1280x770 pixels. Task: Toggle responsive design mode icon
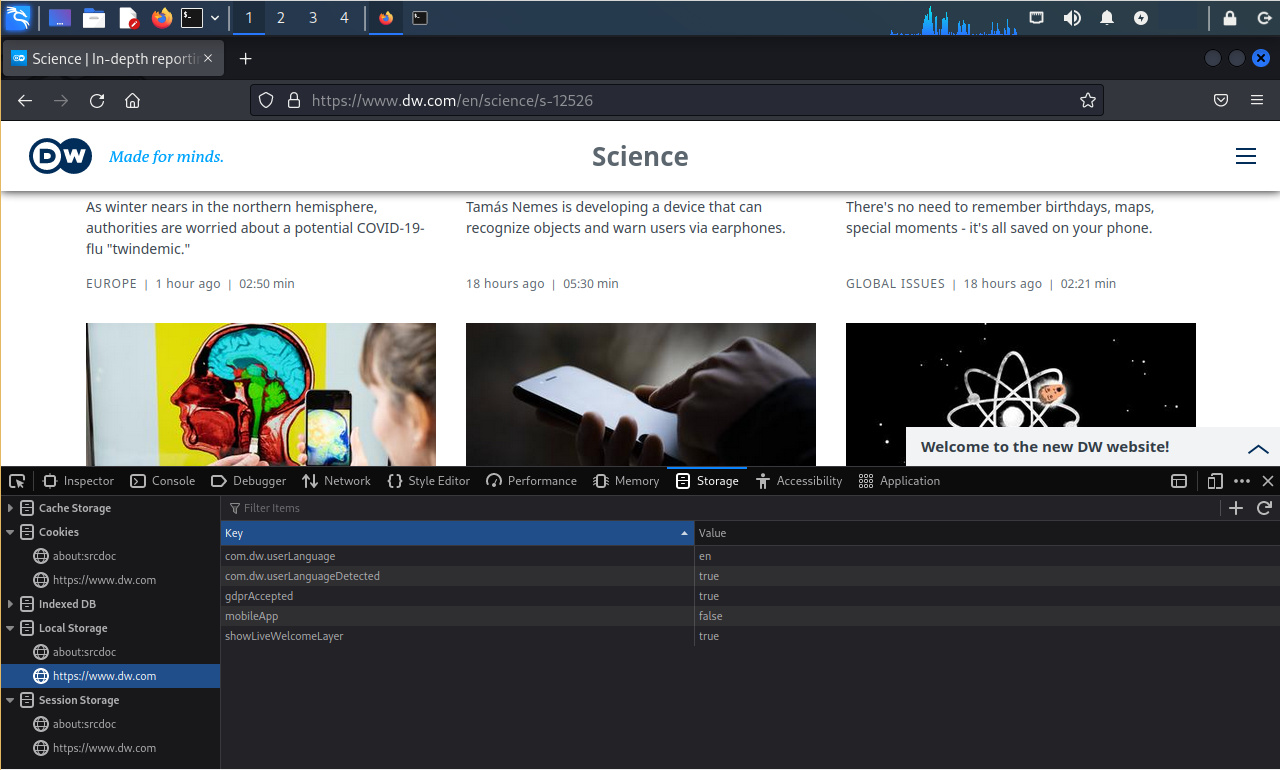click(1215, 481)
